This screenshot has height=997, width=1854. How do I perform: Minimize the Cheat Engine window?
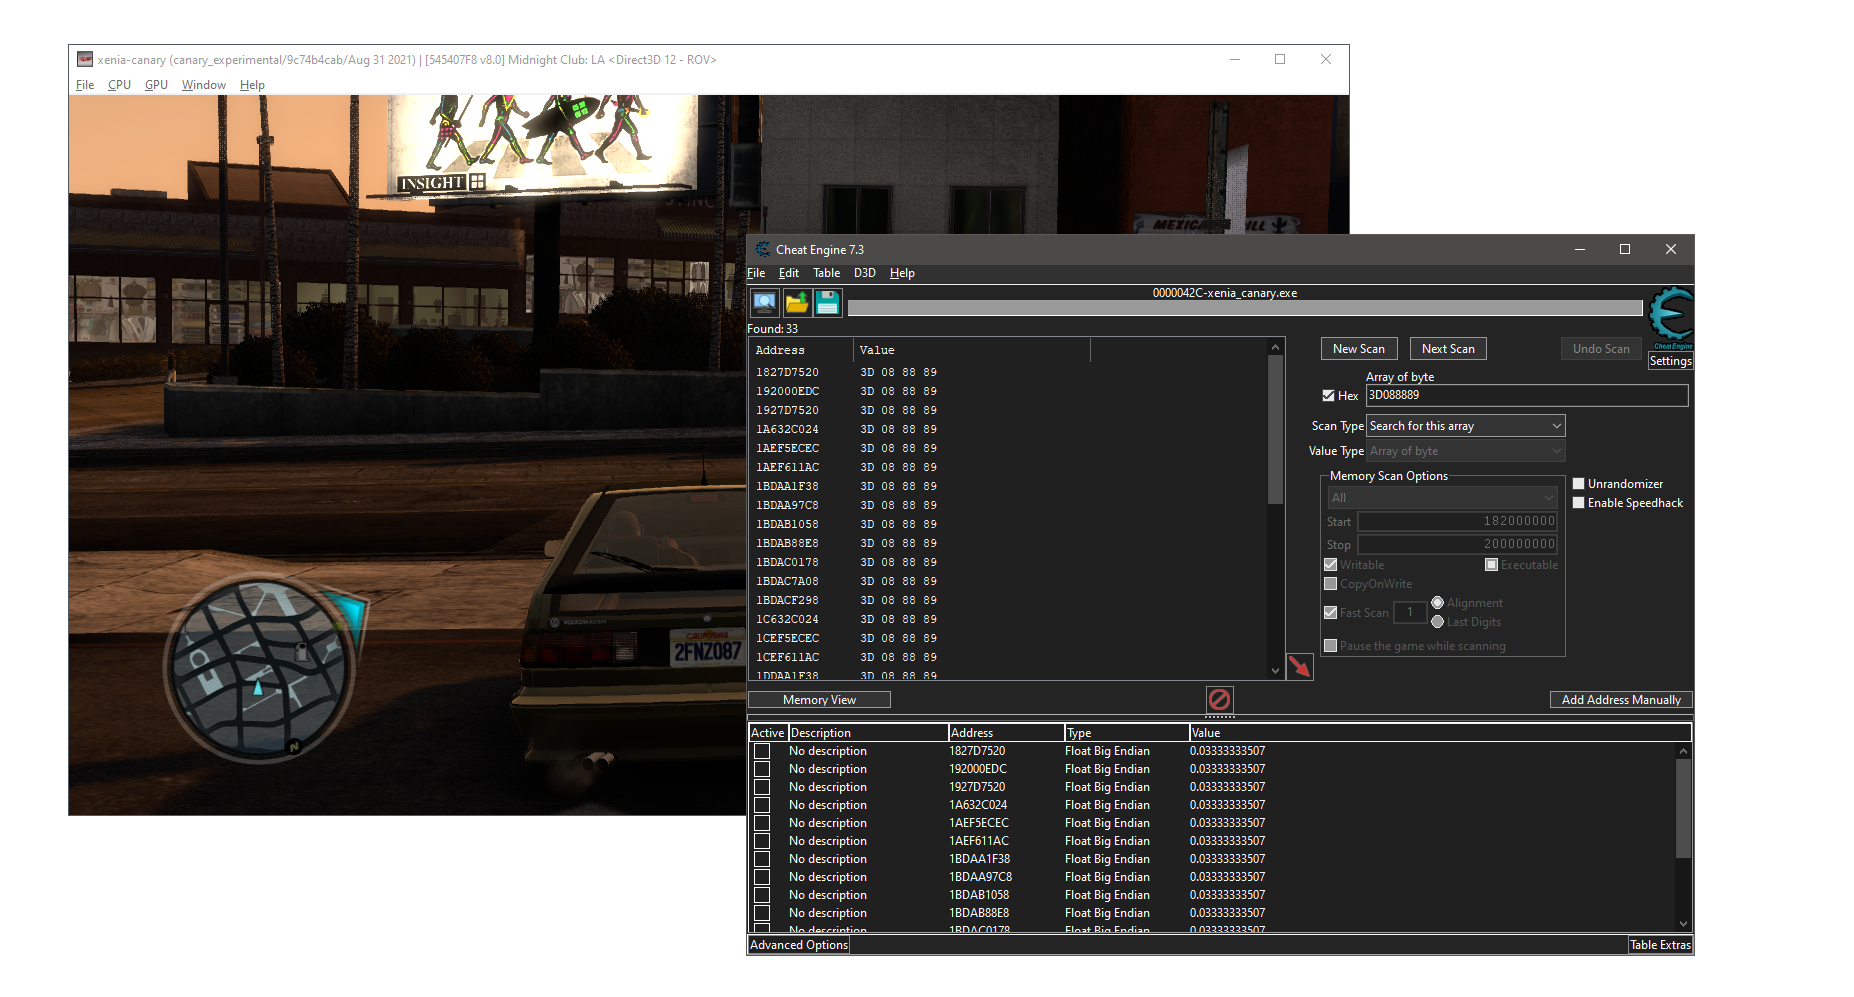tap(1580, 249)
